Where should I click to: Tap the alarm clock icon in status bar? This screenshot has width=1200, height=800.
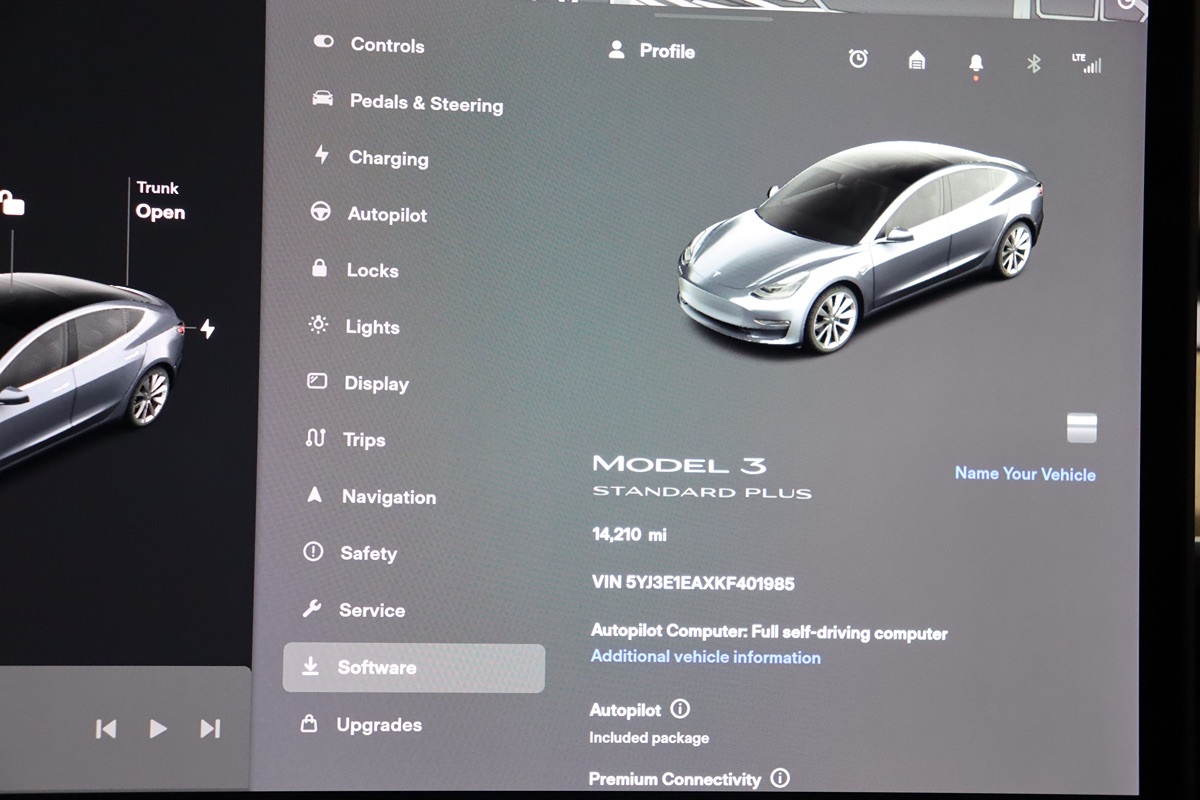[x=858, y=59]
